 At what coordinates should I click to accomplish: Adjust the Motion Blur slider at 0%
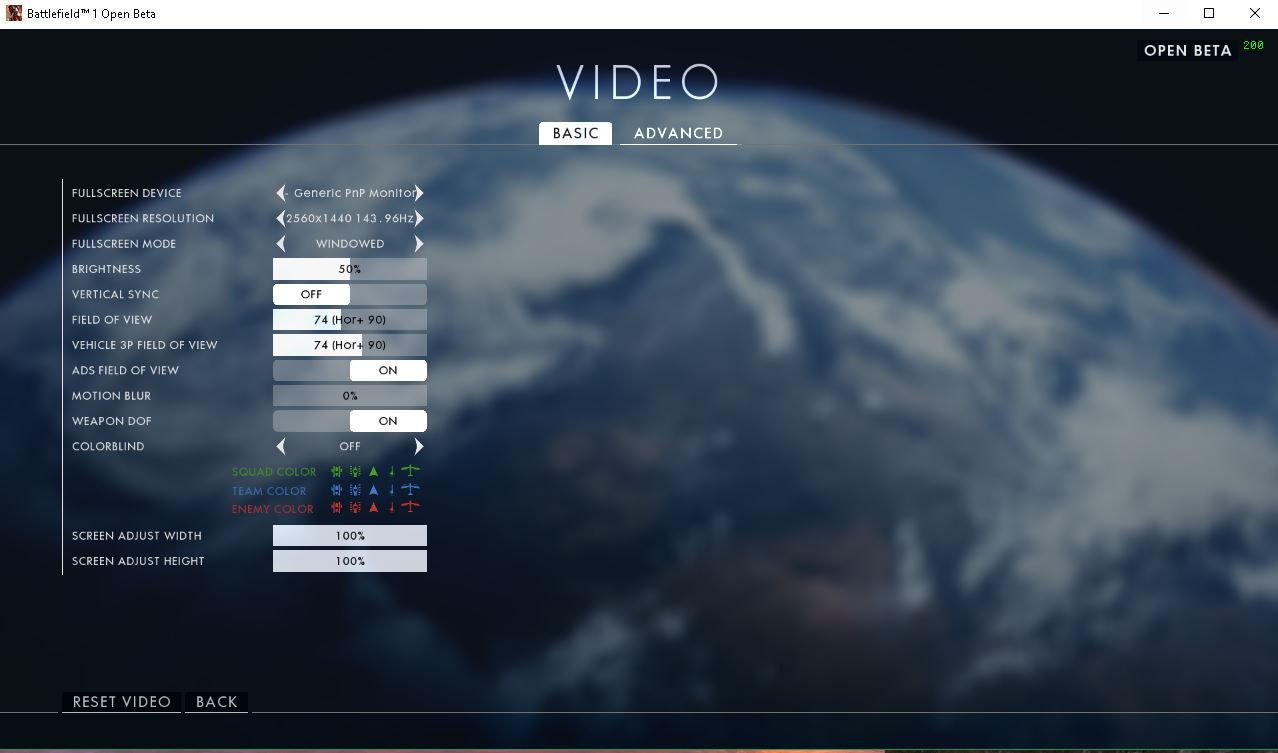pyautogui.click(x=350, y=396)
